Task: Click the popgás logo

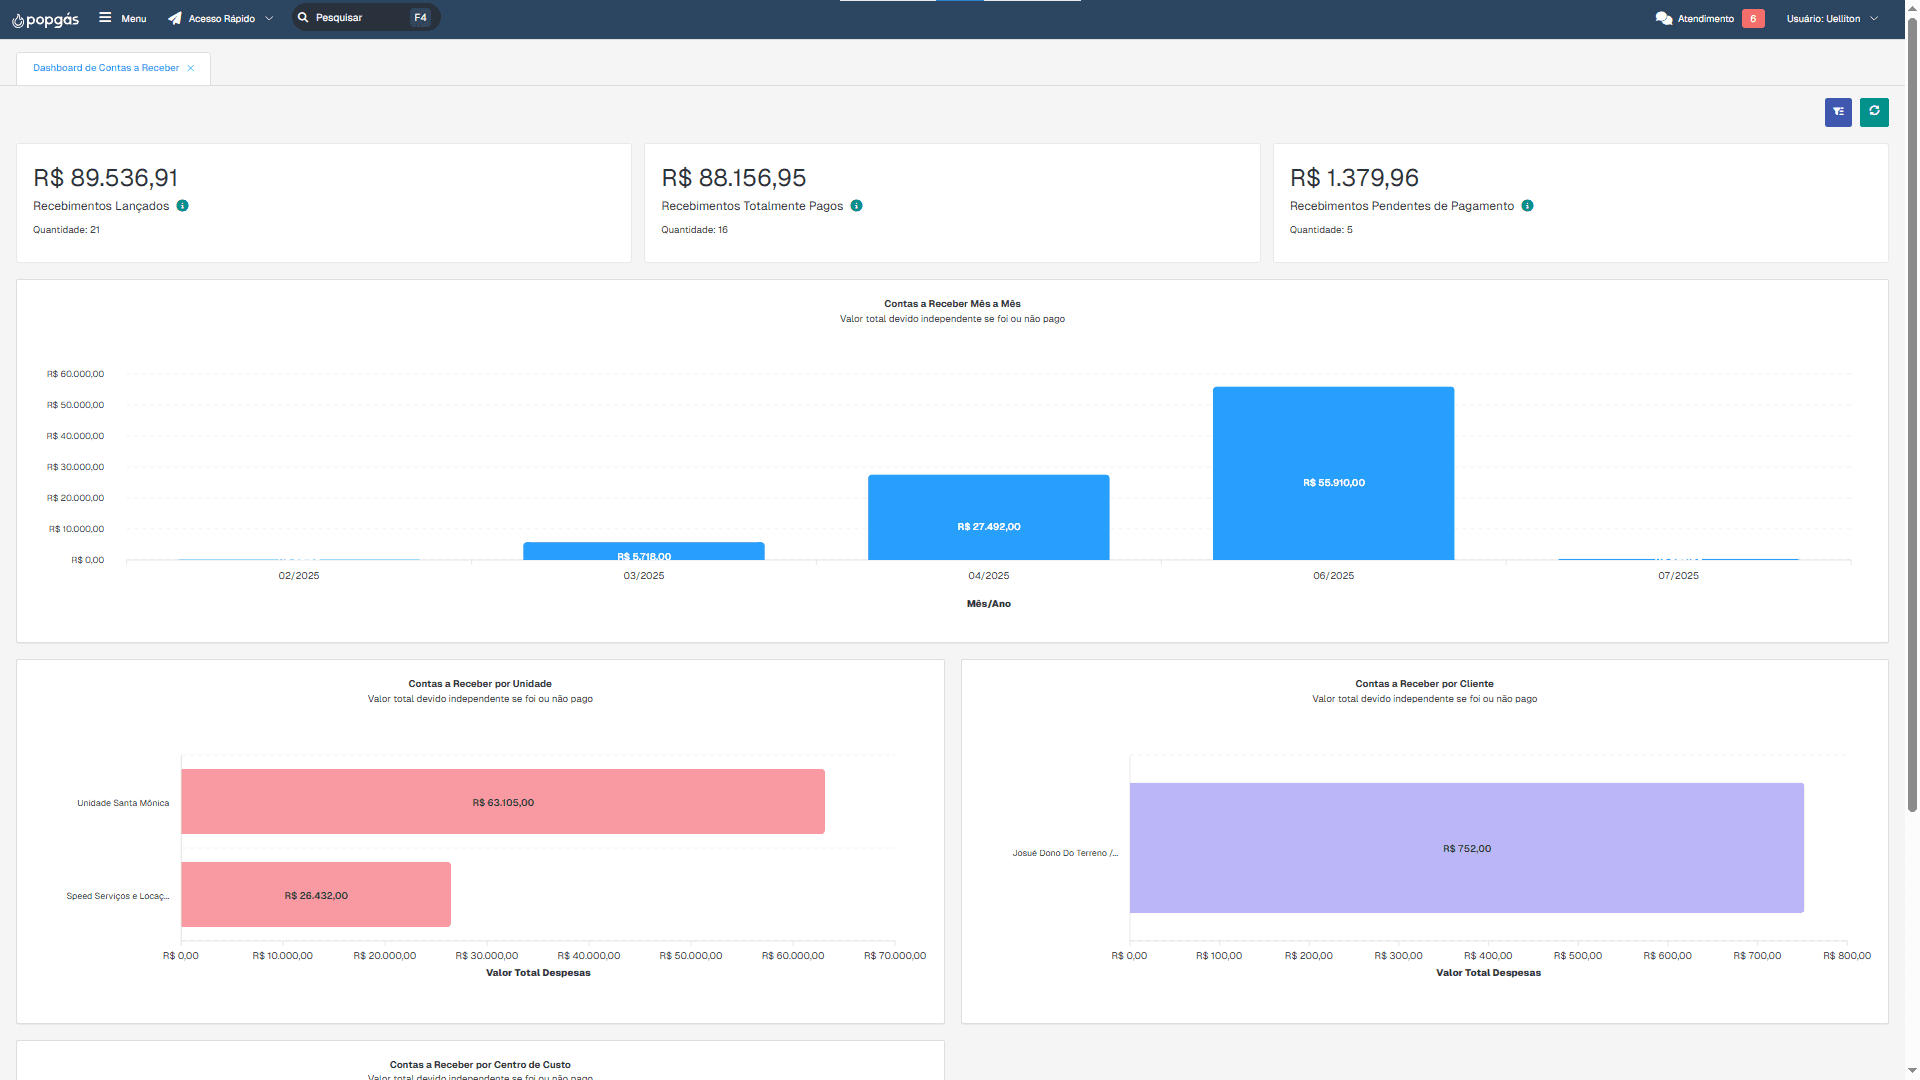Action: (45, 19)
